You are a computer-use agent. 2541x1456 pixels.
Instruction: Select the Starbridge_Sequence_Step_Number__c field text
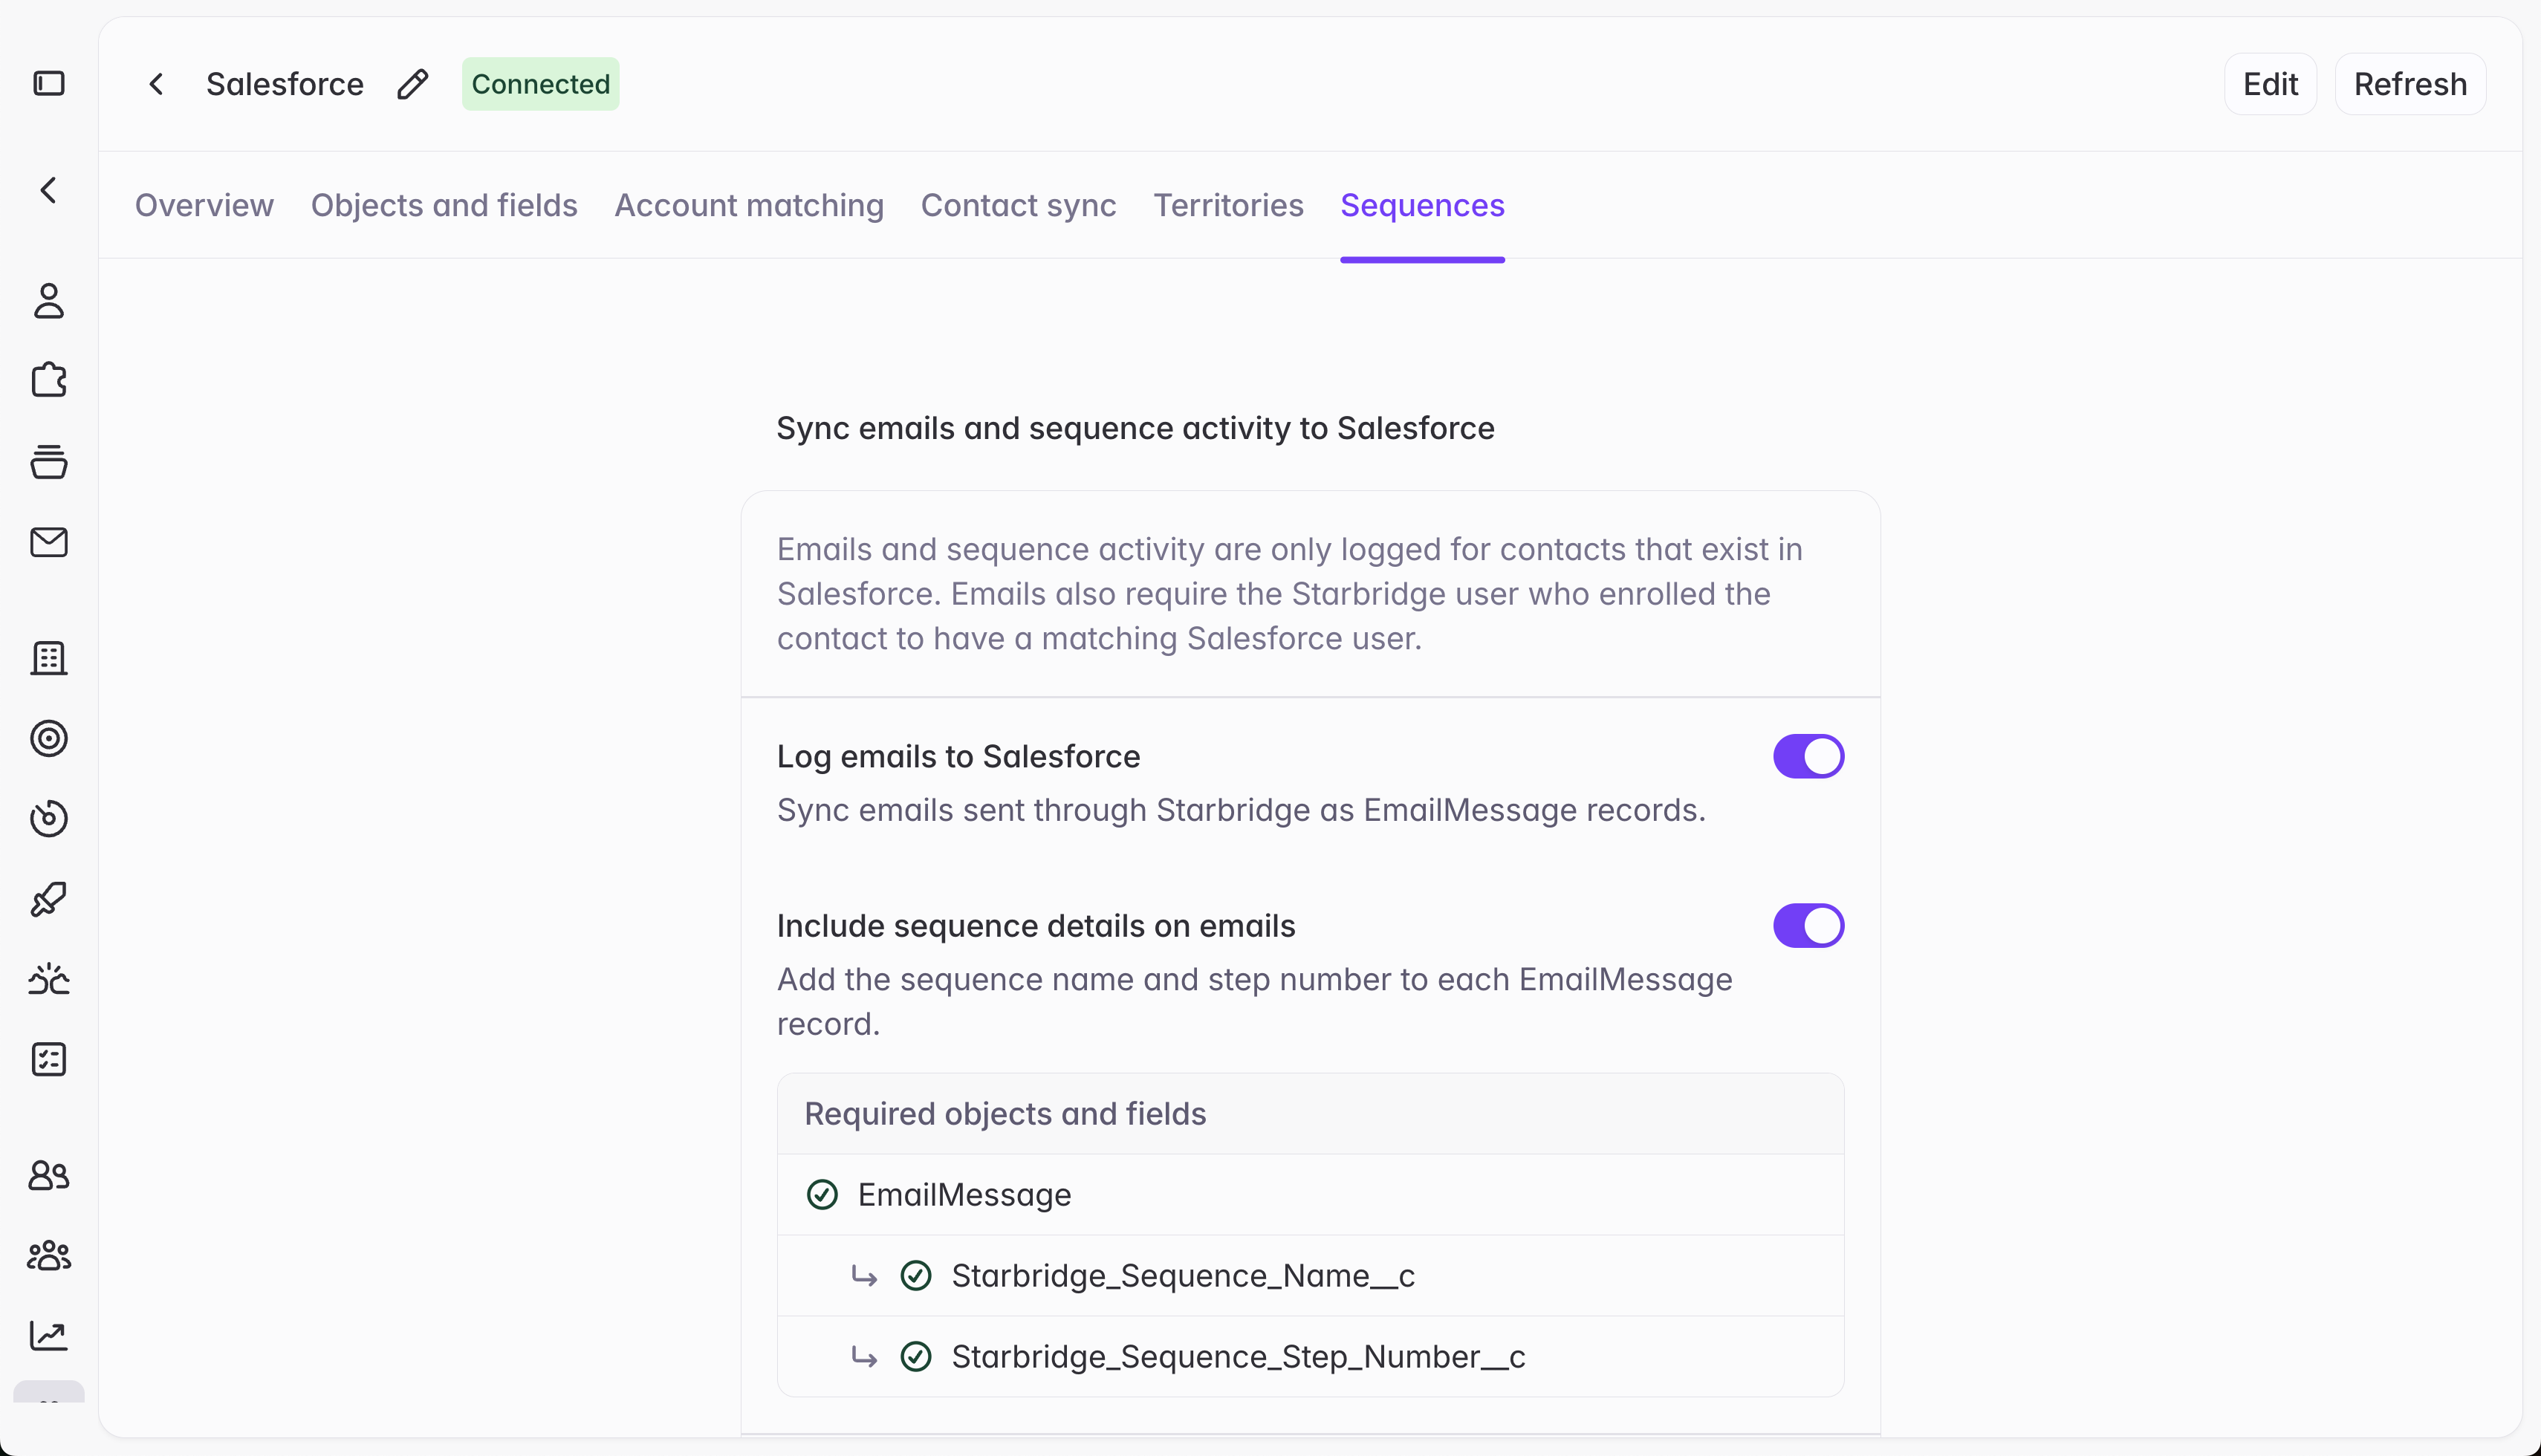tap(1238, 1356)
